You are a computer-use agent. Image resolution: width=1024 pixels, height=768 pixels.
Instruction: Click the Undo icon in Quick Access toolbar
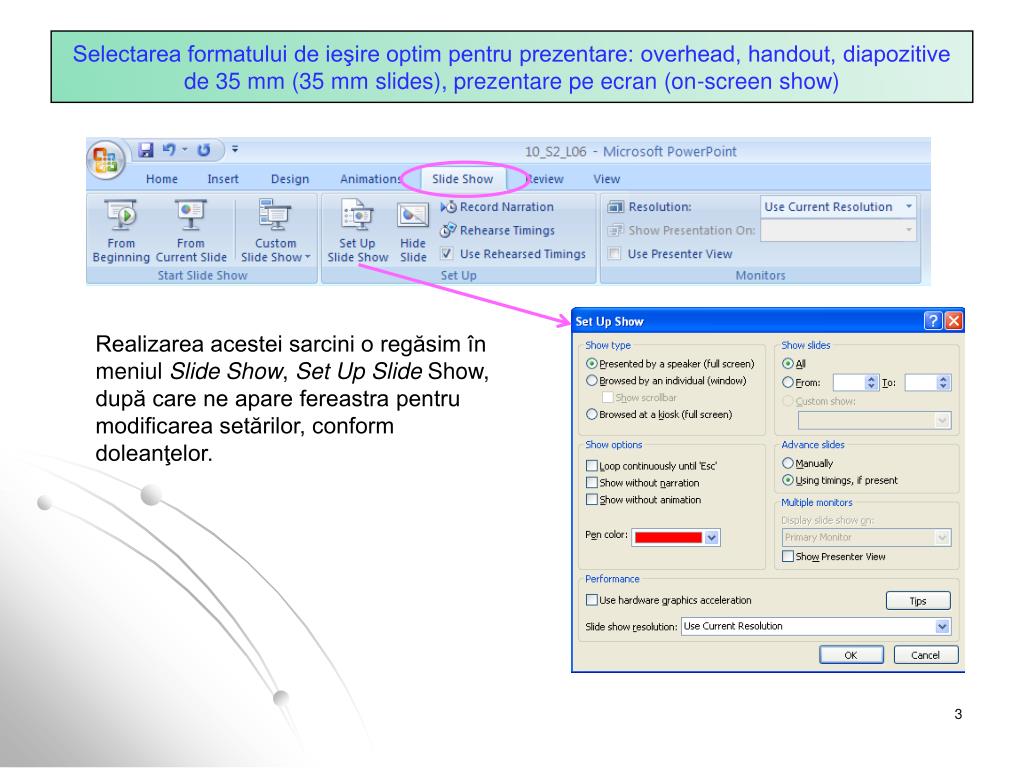[169, 150]
